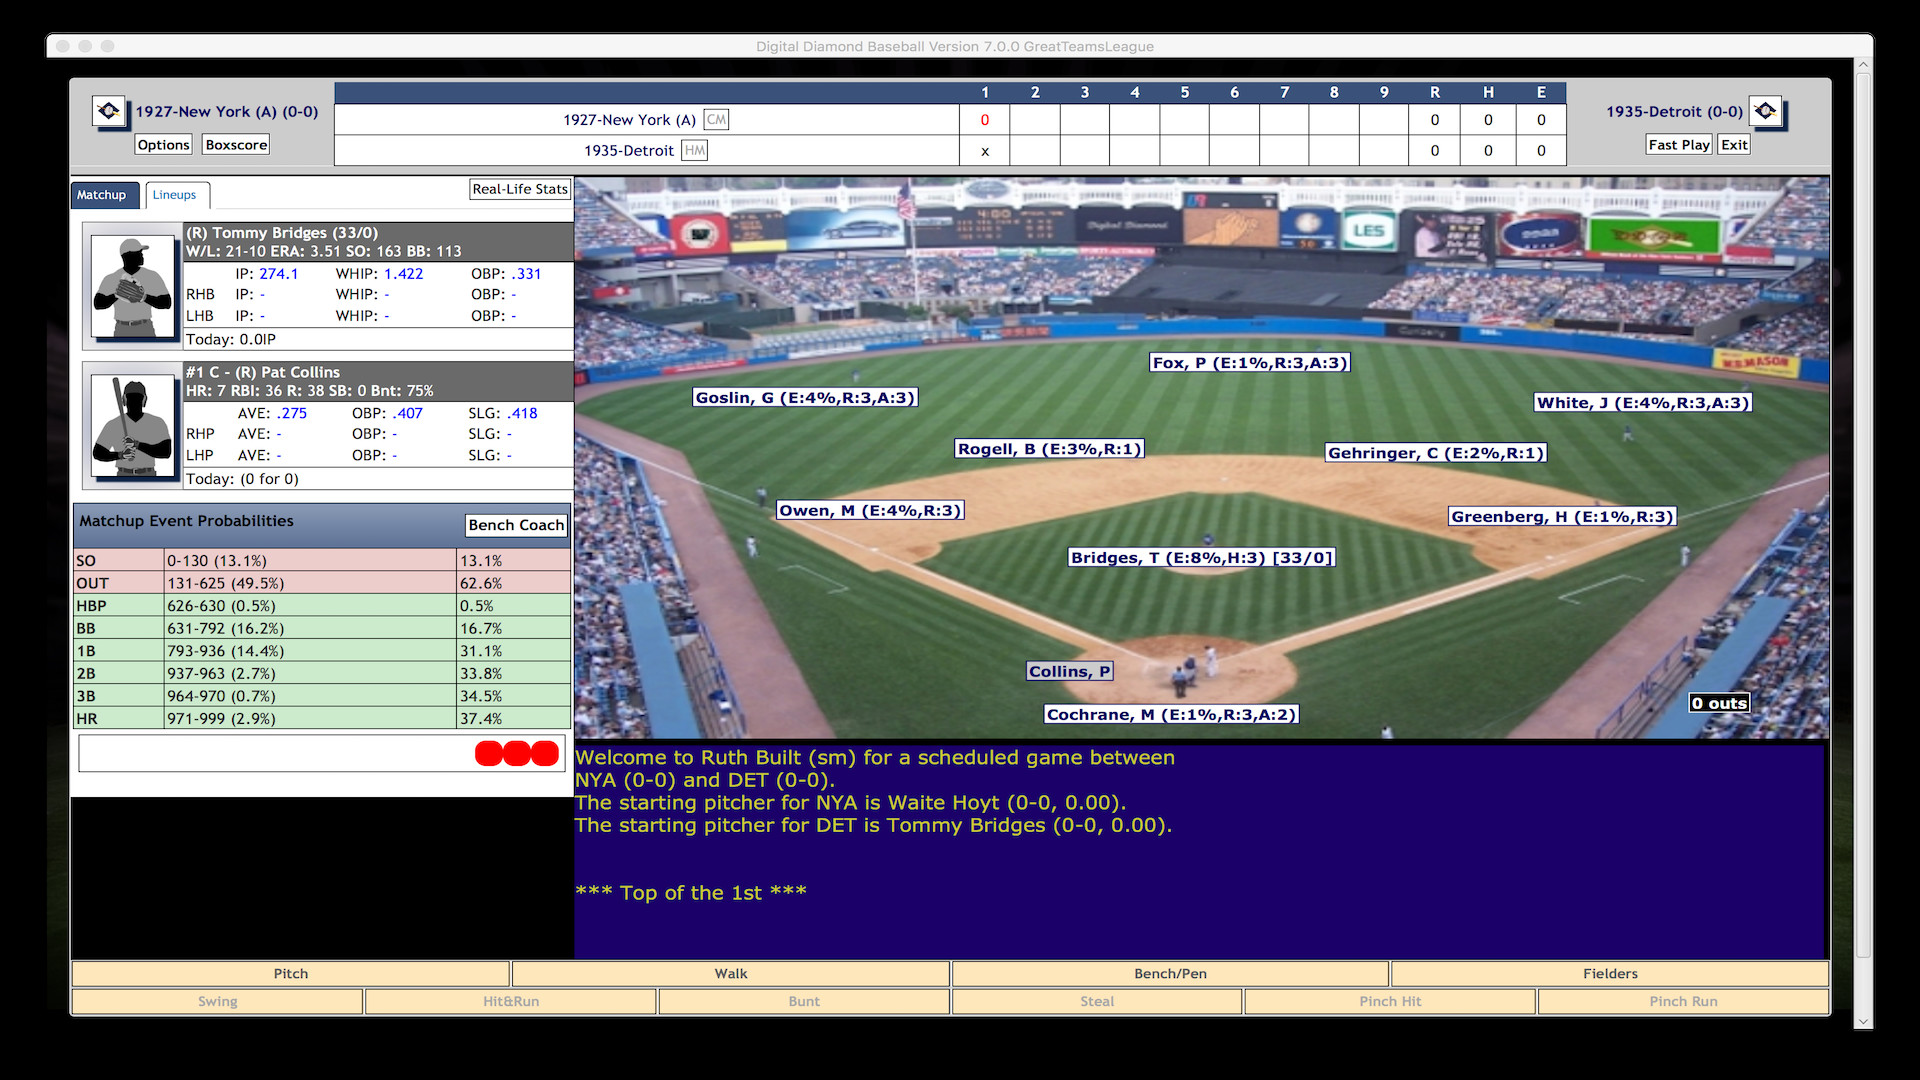Toggle the Hit&Run option
Viewport: 1920px width, 1080px height.
[512, 1002]
